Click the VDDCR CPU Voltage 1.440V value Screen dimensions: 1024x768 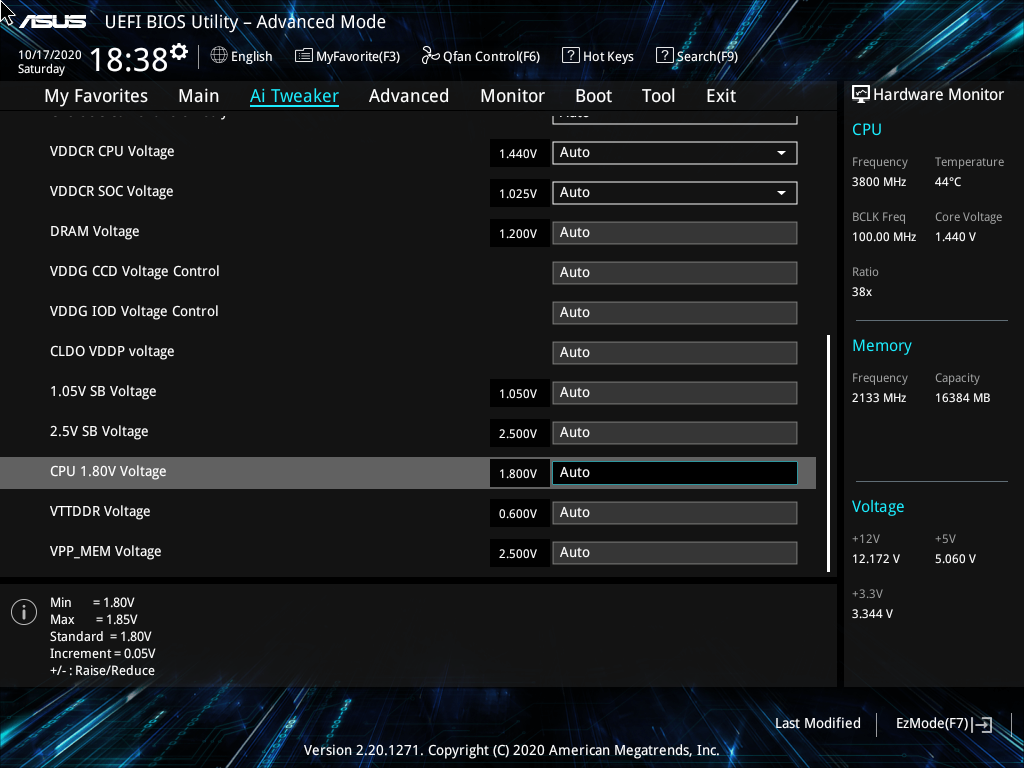518,154
